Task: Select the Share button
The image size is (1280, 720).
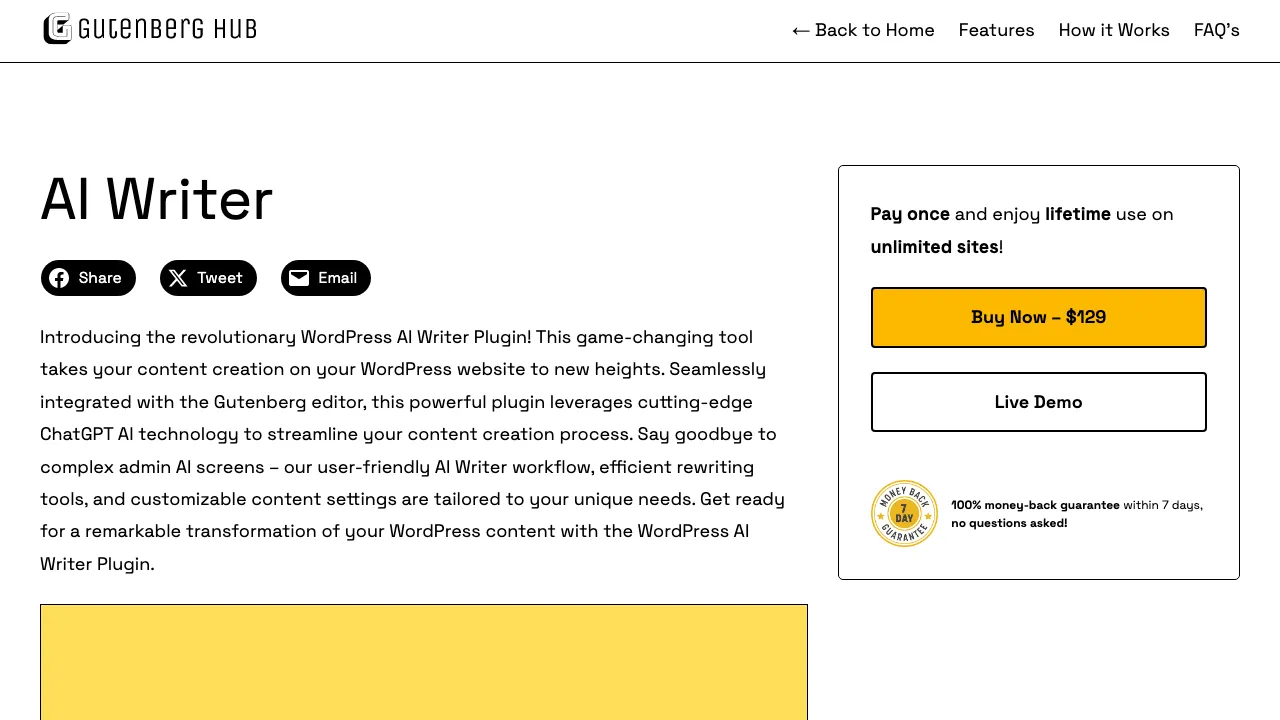Action: click(88, 278)
